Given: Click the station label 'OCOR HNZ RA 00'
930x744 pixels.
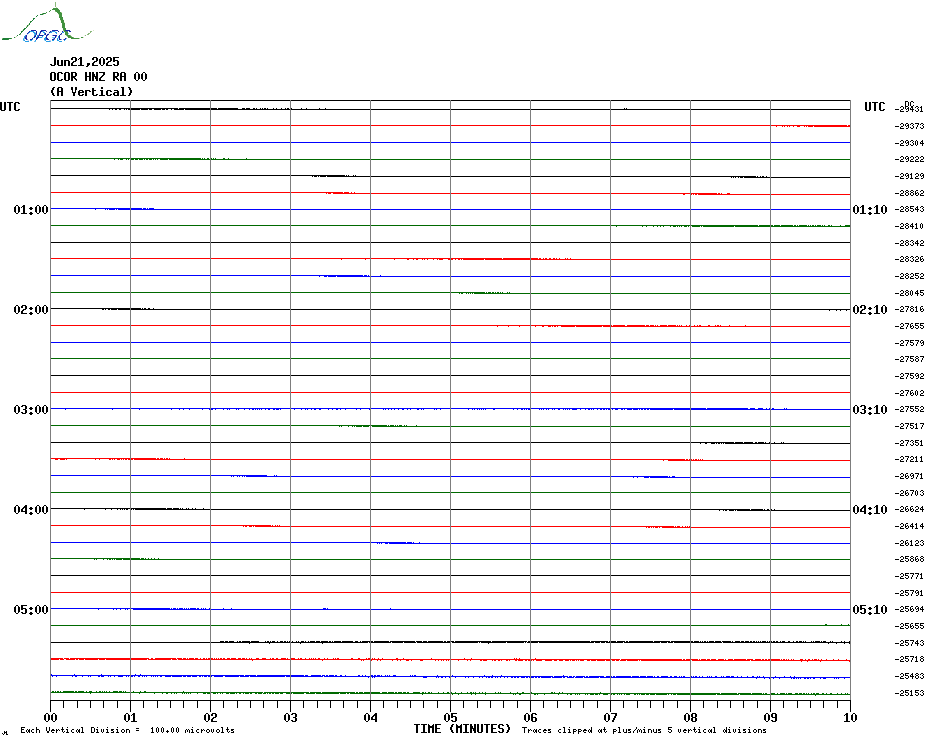Looking at the screenshot, I should 98,77.
